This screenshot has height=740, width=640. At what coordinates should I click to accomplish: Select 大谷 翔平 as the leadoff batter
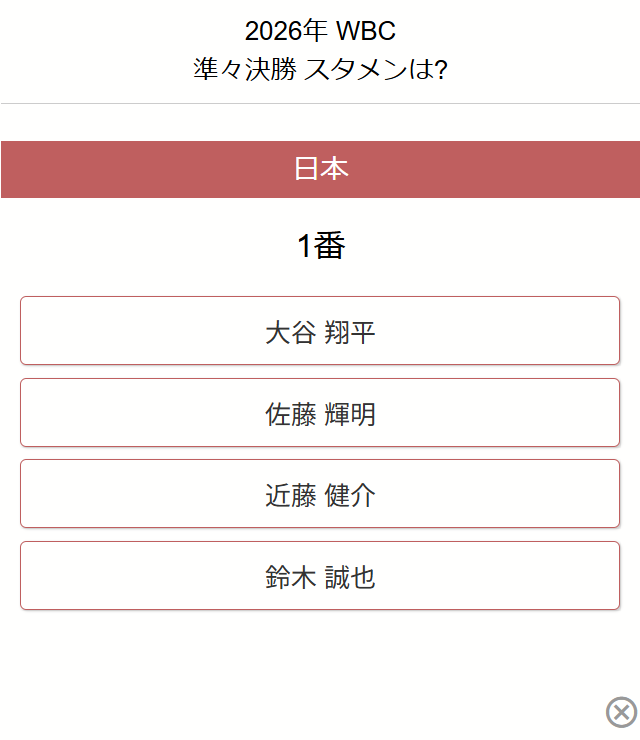click(x=320, y=331)
